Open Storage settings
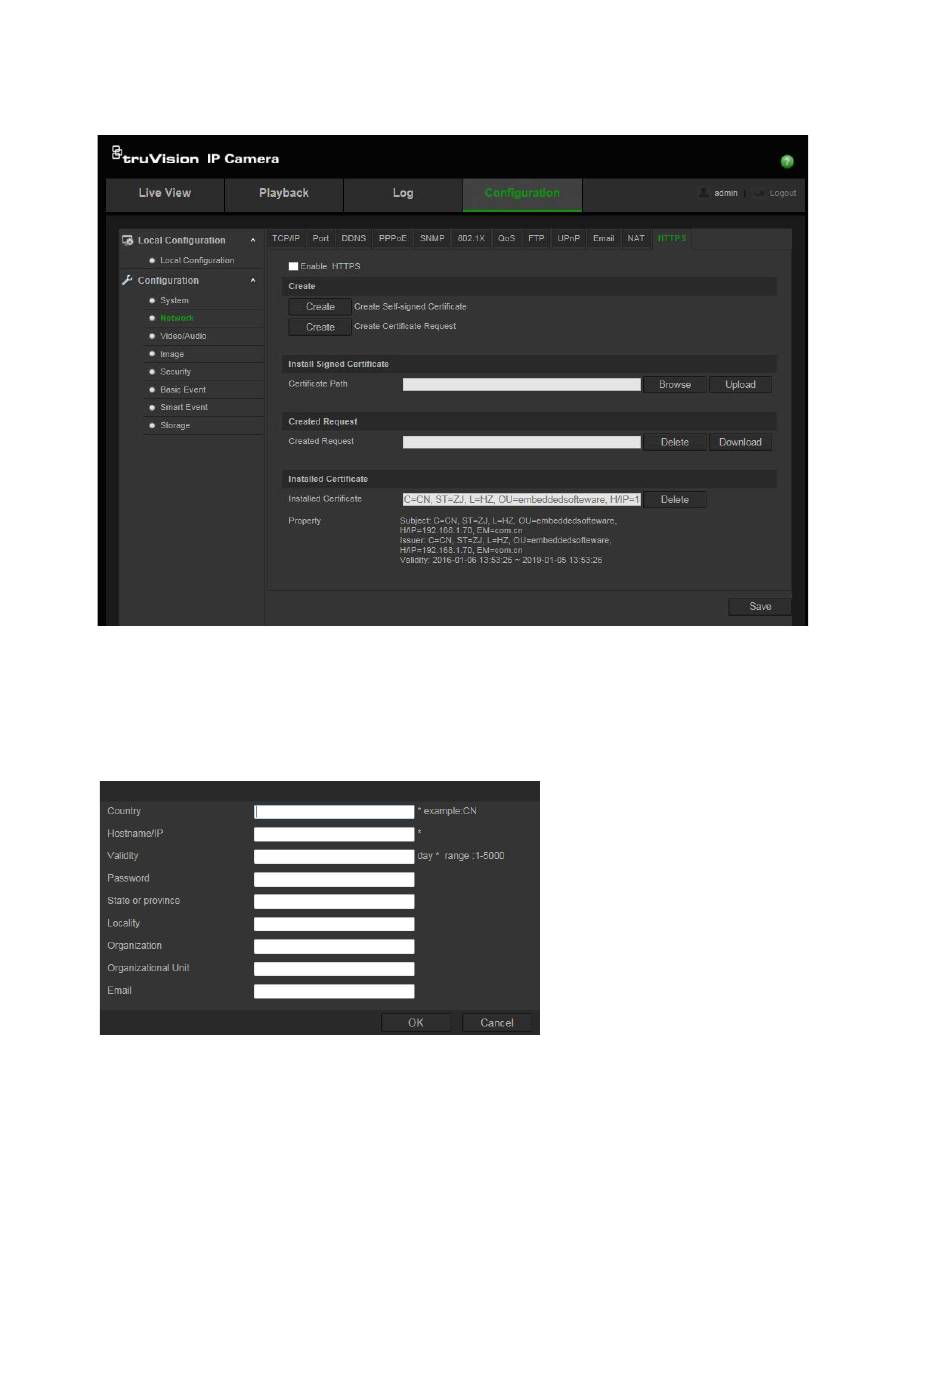 click(175, 425)
